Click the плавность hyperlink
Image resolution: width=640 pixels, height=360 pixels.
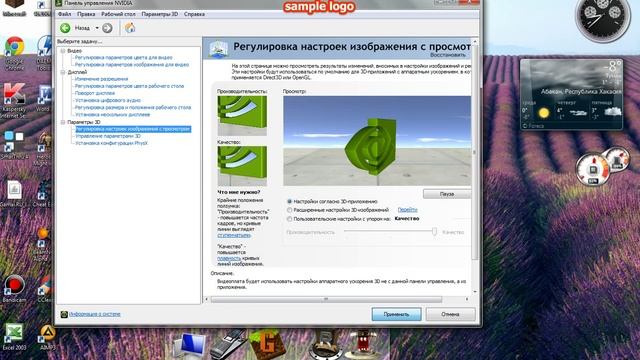229,258
